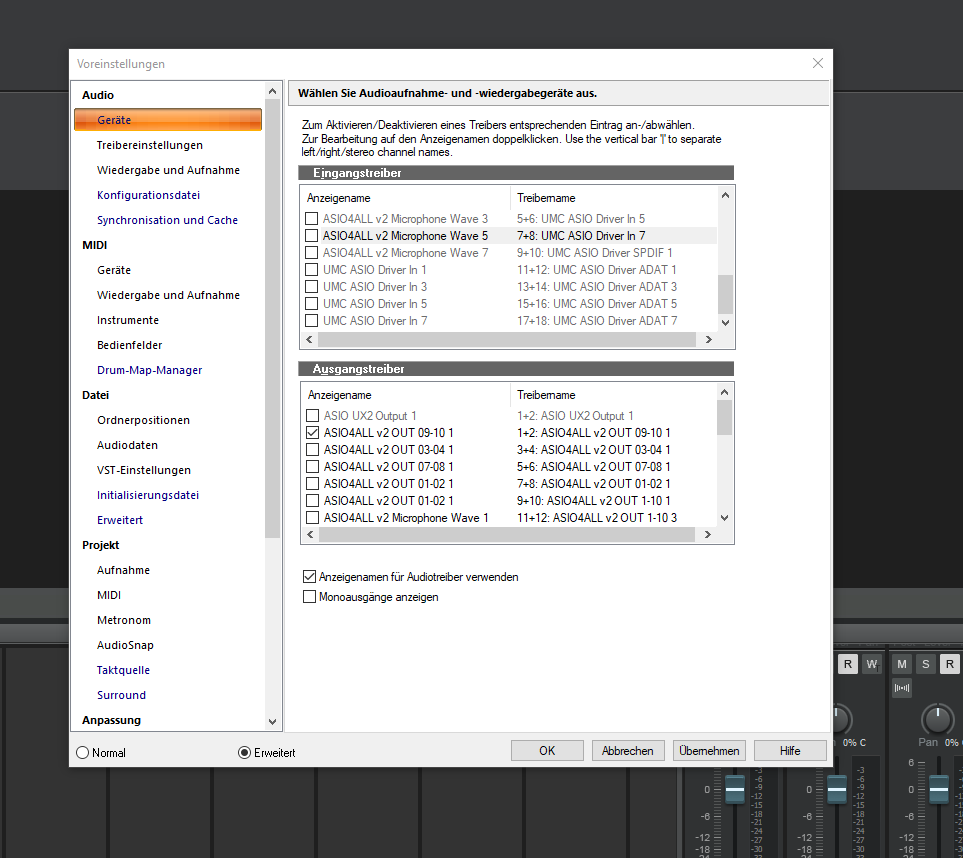Check the ASIO4ALL v2 Microphone Wave 5 input driver
The image size is (963, 858).
coord(311,236)
